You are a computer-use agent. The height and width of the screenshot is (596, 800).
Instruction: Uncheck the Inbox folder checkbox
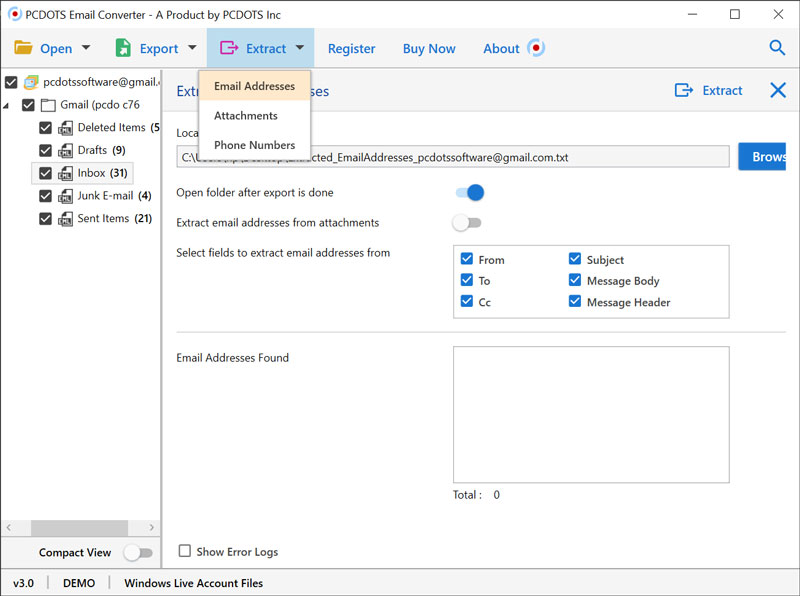tap(45, 173)
